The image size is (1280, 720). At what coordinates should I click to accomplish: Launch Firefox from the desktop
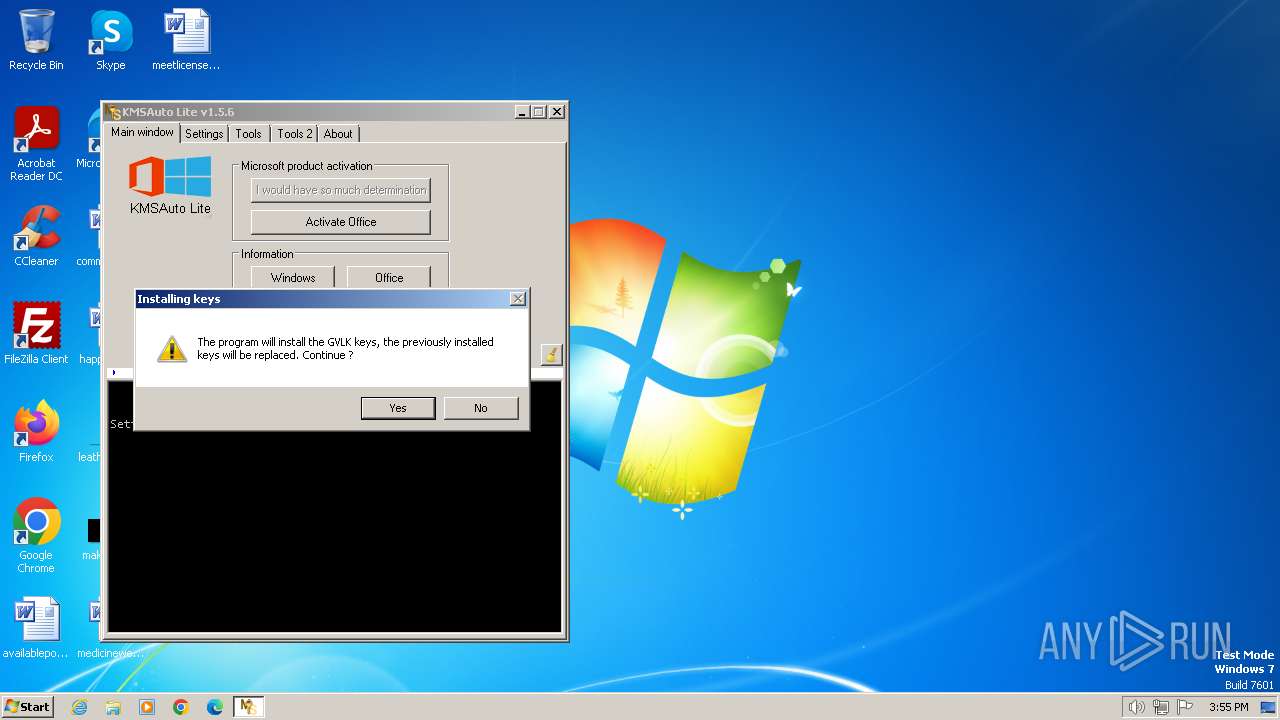pyautogui.click(x=36, y=431)
